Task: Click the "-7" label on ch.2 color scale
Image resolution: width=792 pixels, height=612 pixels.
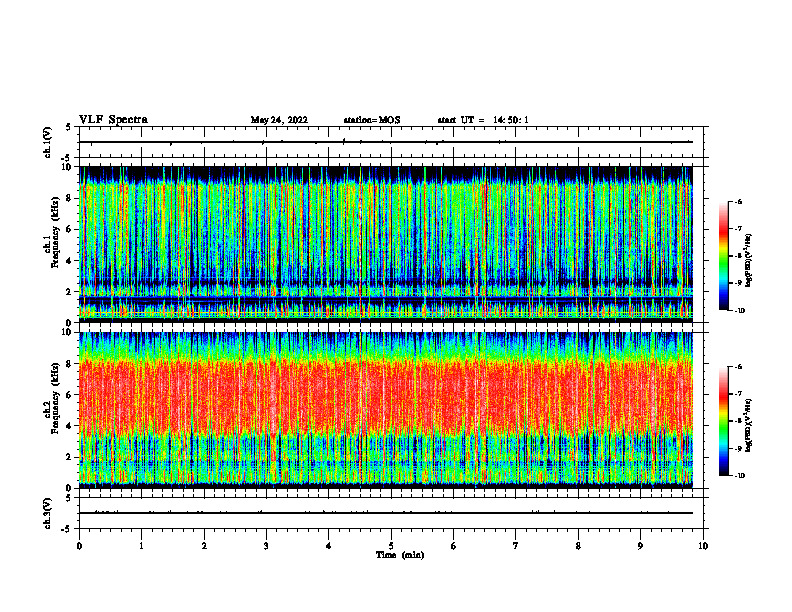Action: [x=738, y=394]
